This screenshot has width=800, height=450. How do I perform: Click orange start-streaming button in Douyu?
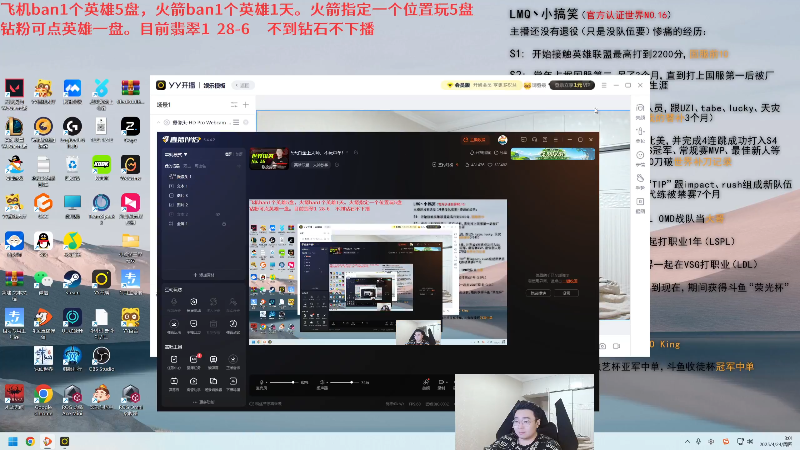[474, 140]
